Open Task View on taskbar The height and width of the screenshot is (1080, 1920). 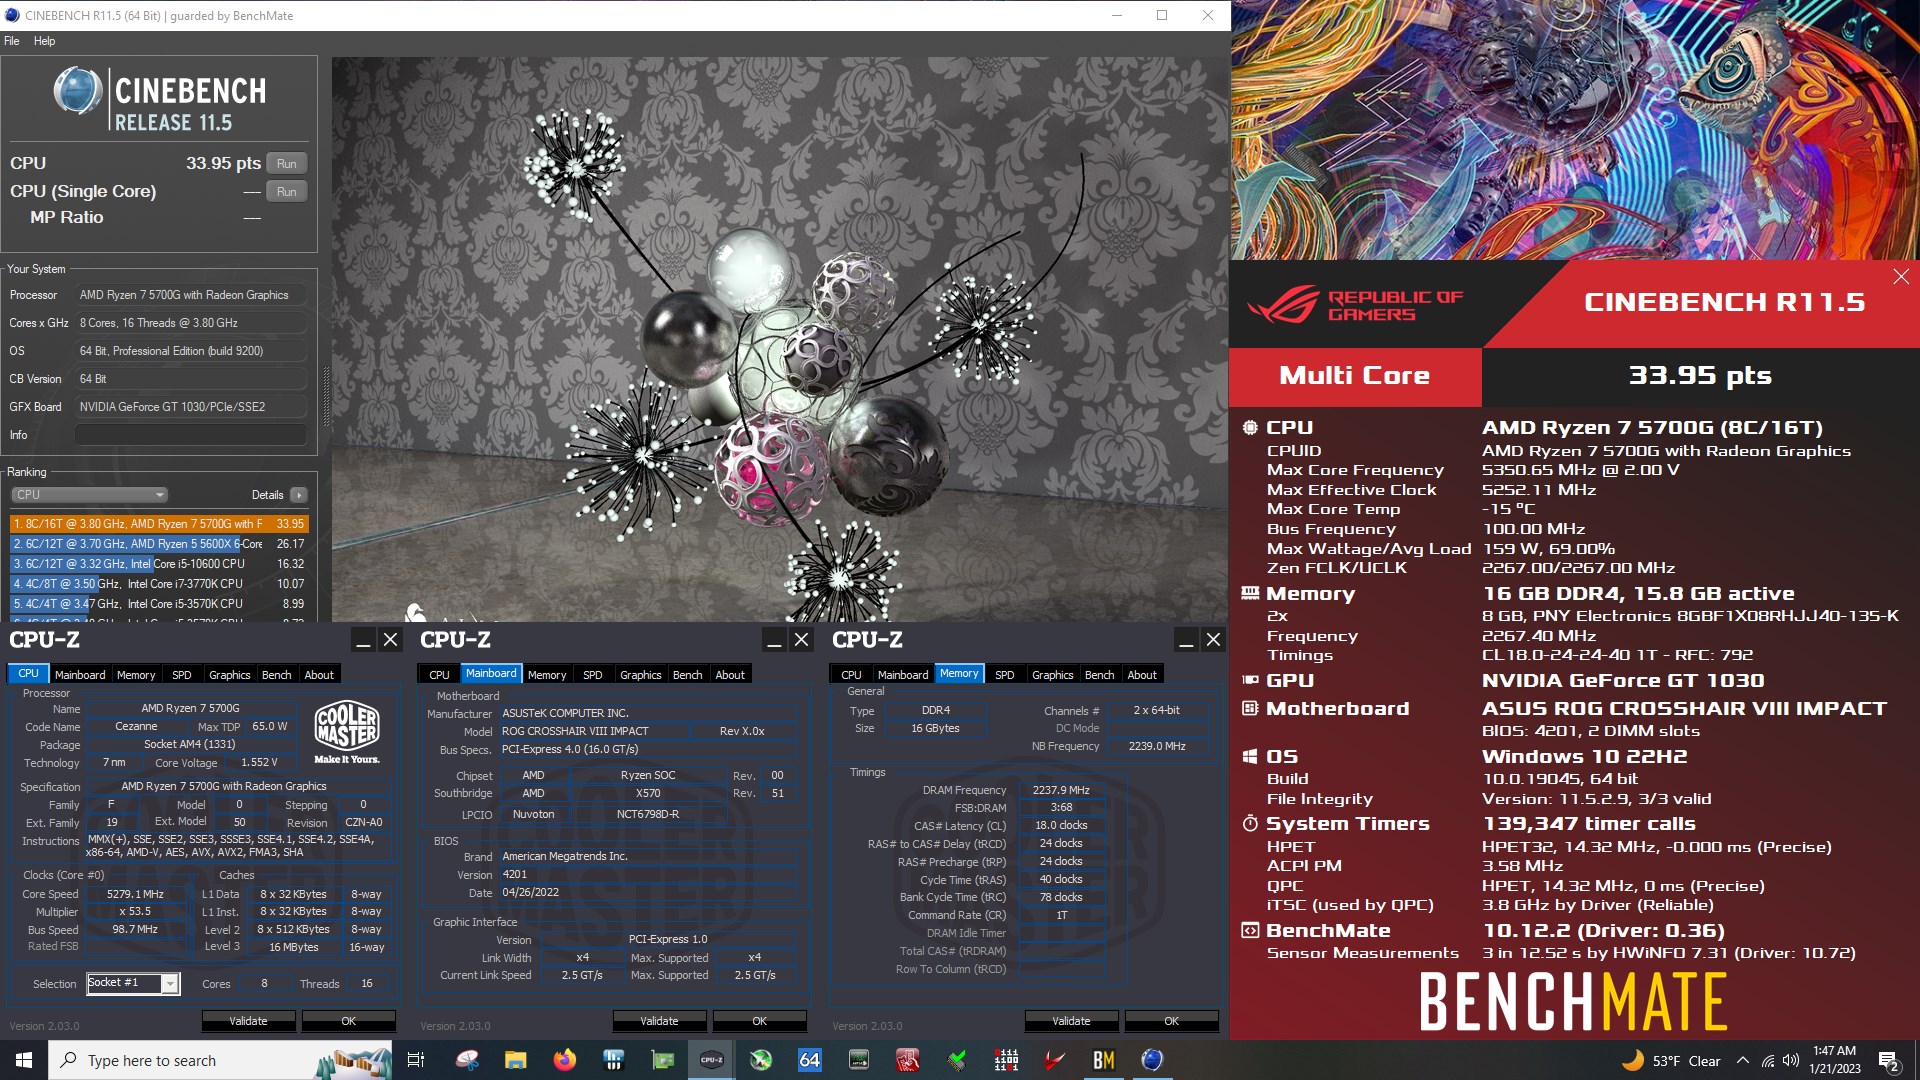(x=416, y=1060)
